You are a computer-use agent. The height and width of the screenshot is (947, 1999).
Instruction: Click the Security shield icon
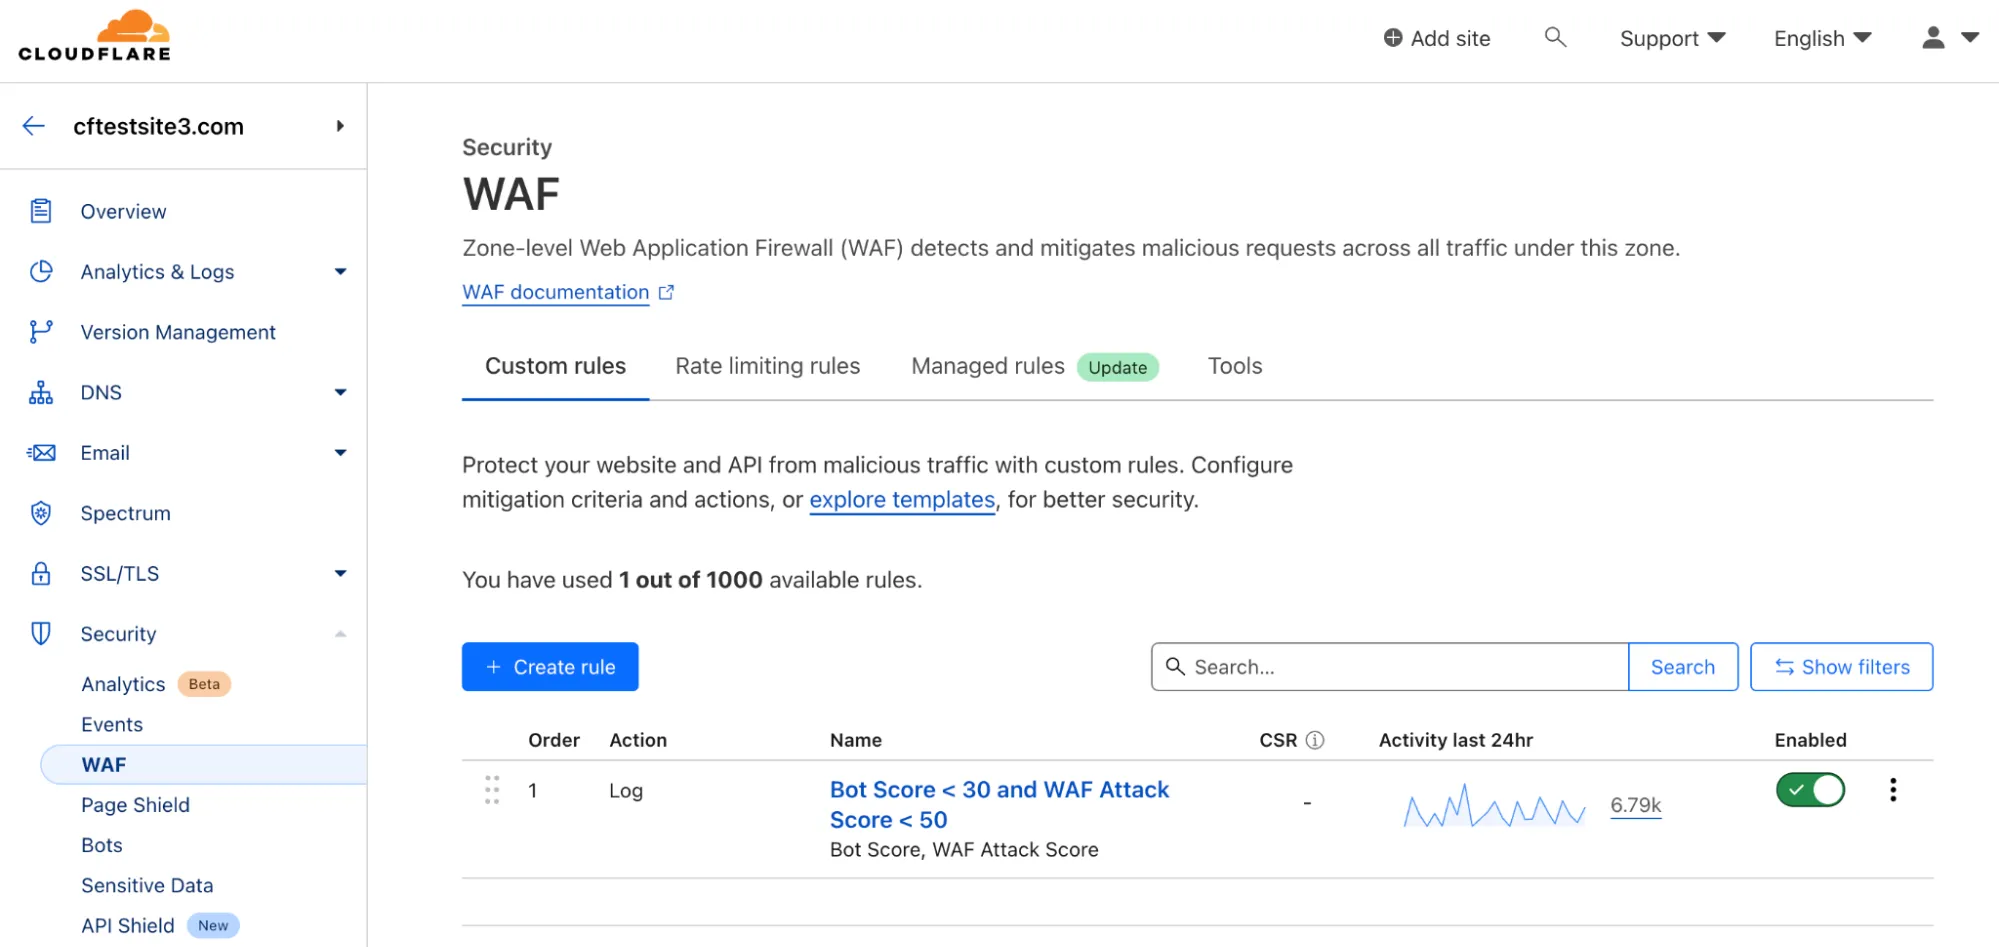(x=40, y=633)
